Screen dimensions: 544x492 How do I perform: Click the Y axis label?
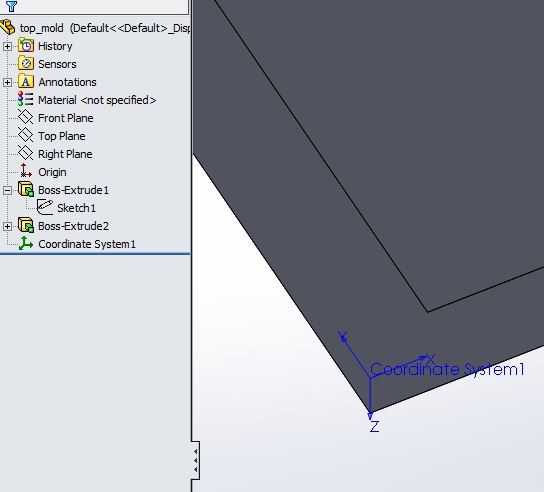pos(342,336)
